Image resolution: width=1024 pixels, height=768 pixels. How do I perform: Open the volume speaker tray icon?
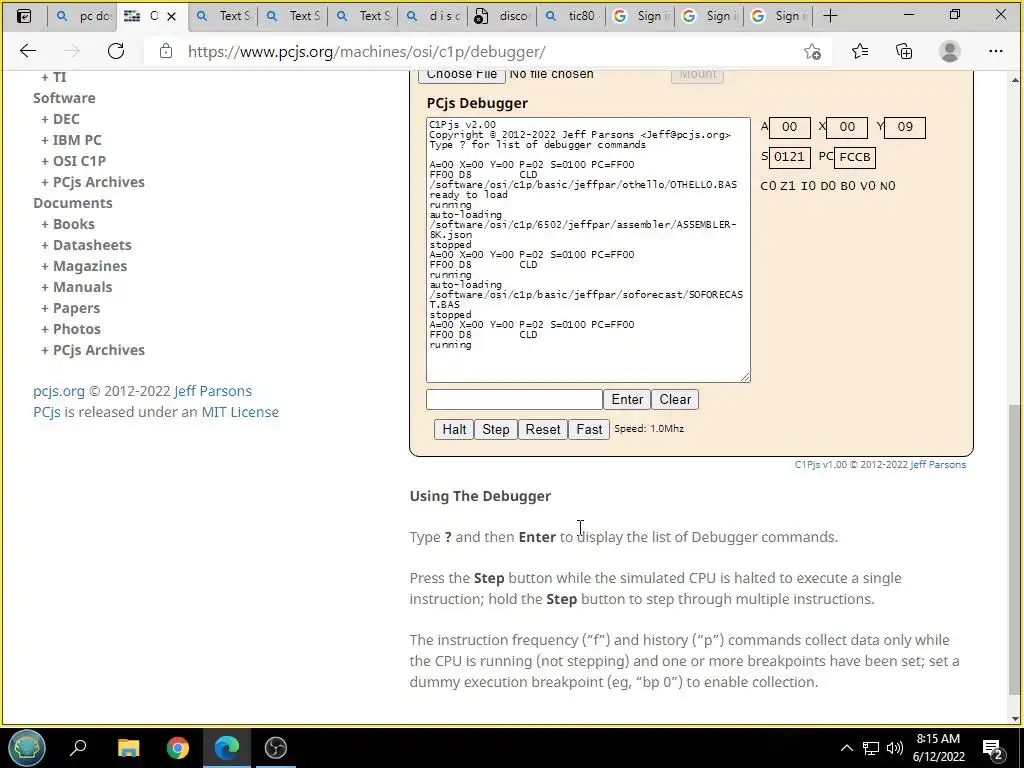click(x=895, y=748)
